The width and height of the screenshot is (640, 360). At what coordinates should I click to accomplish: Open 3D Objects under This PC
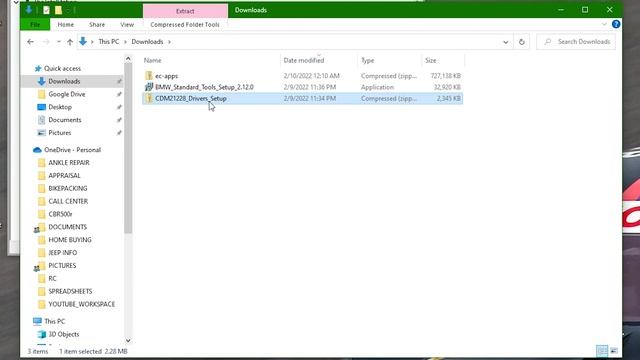tap(63, 334)
